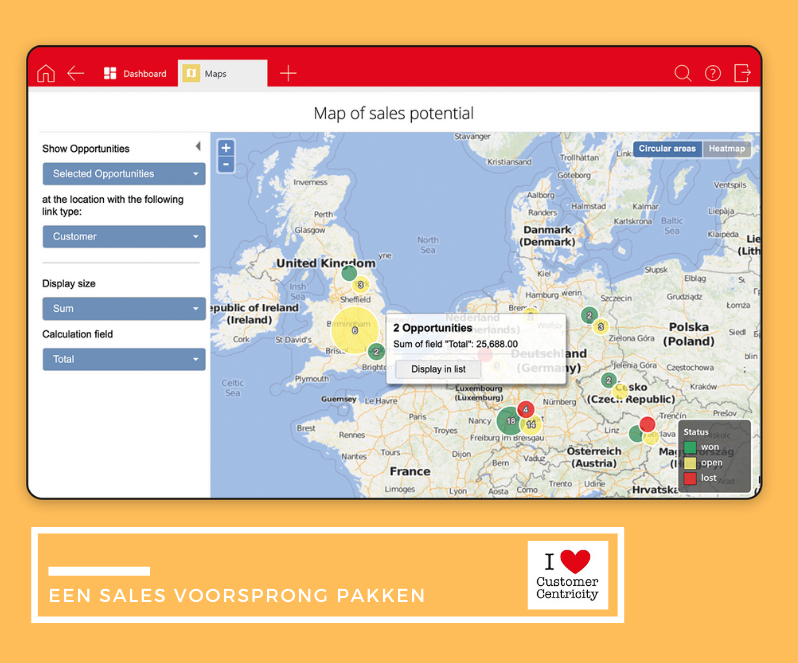
Task: Click the lost red legend swatch
Action: coord(690,478)
